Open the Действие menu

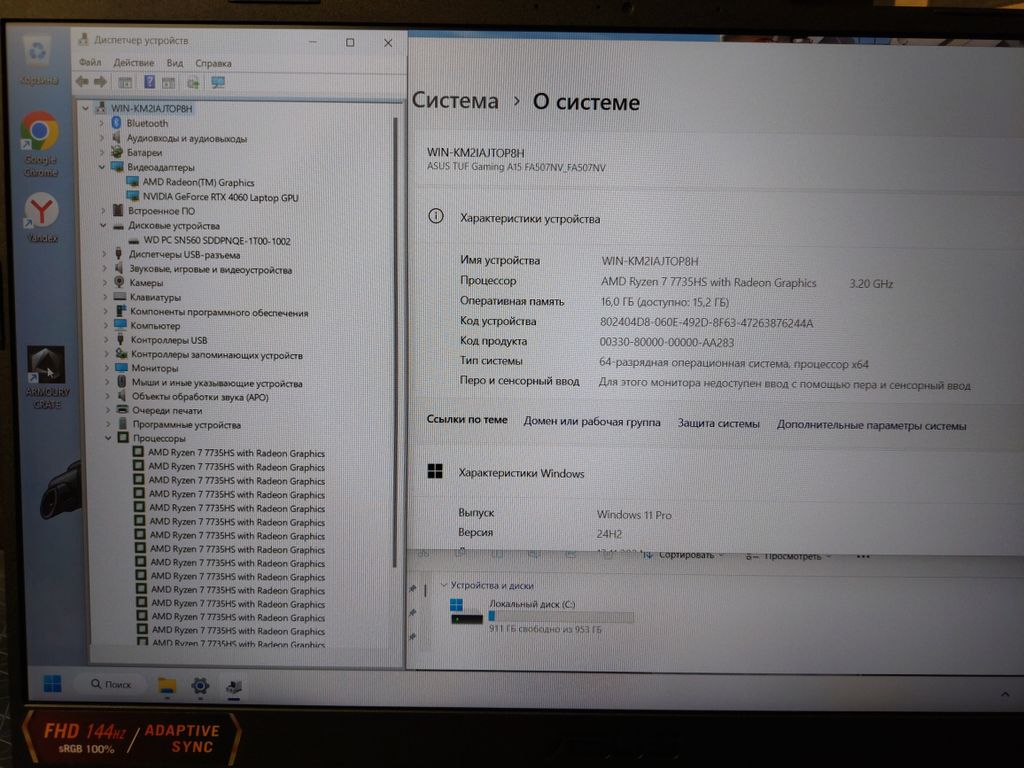[x=134, y=63]
